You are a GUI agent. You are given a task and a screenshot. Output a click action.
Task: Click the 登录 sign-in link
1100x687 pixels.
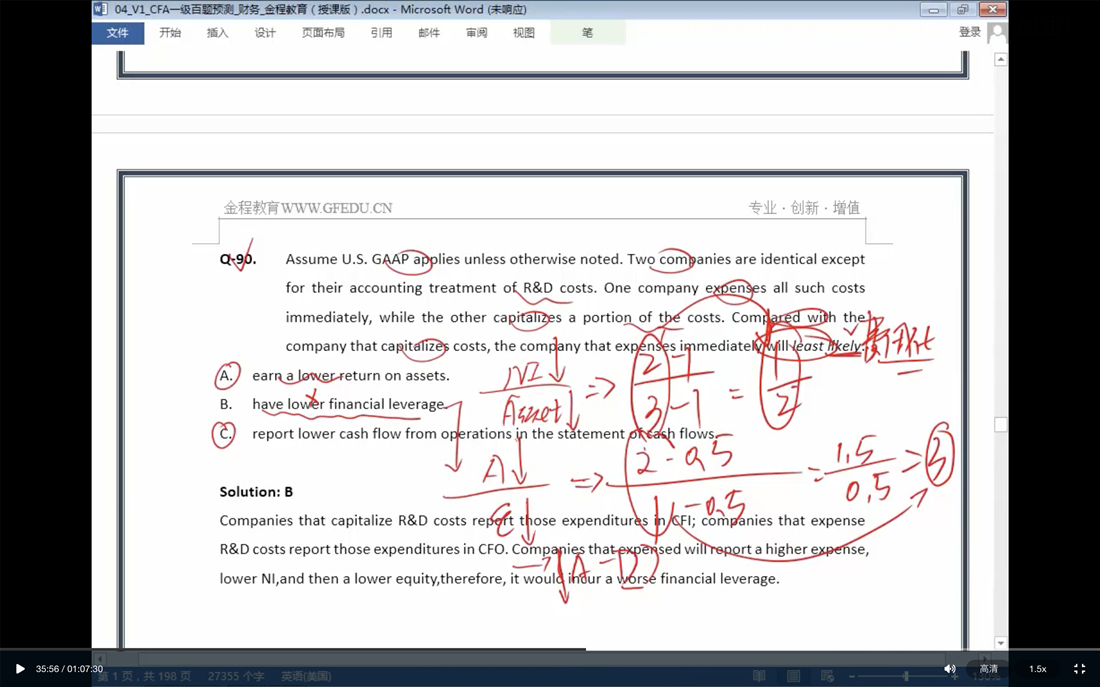tap(970, 32)
